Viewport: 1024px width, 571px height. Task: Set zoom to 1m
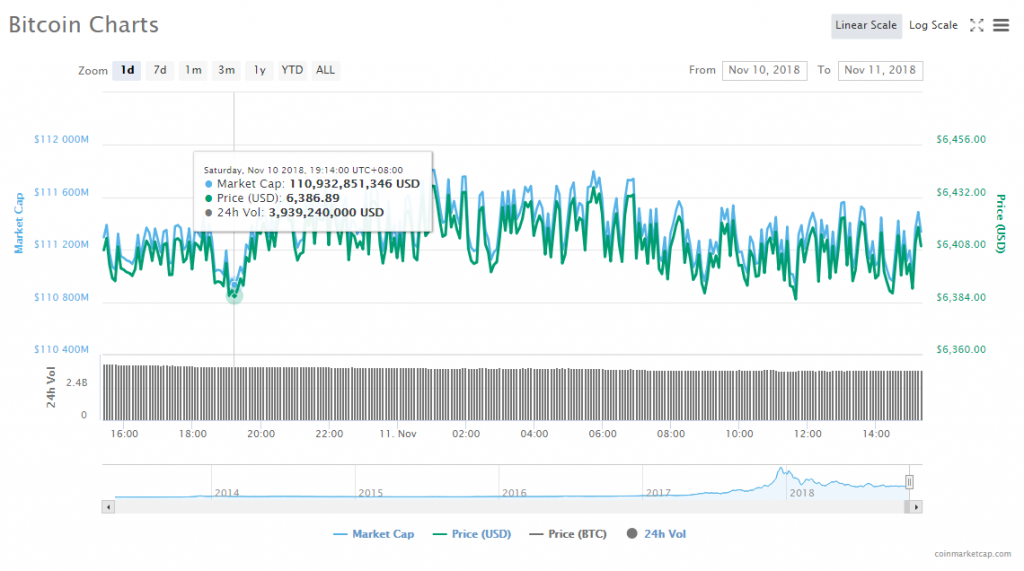pyautogui.click(x=193, y=70)
